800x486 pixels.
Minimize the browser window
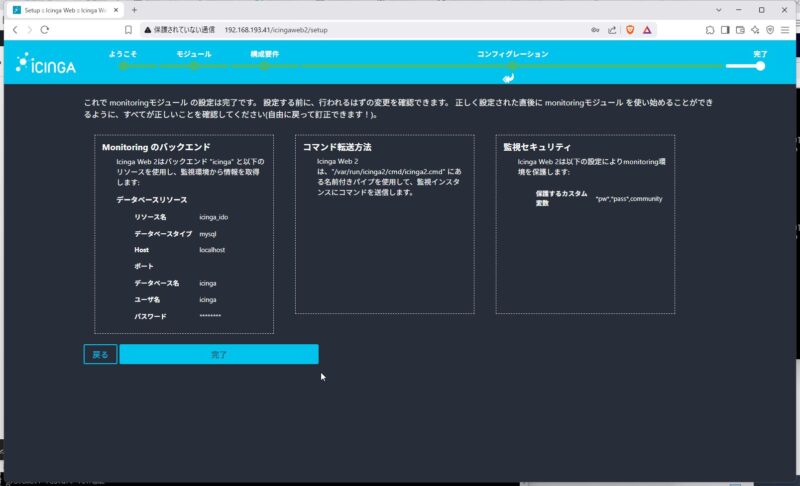coord(739,10)
